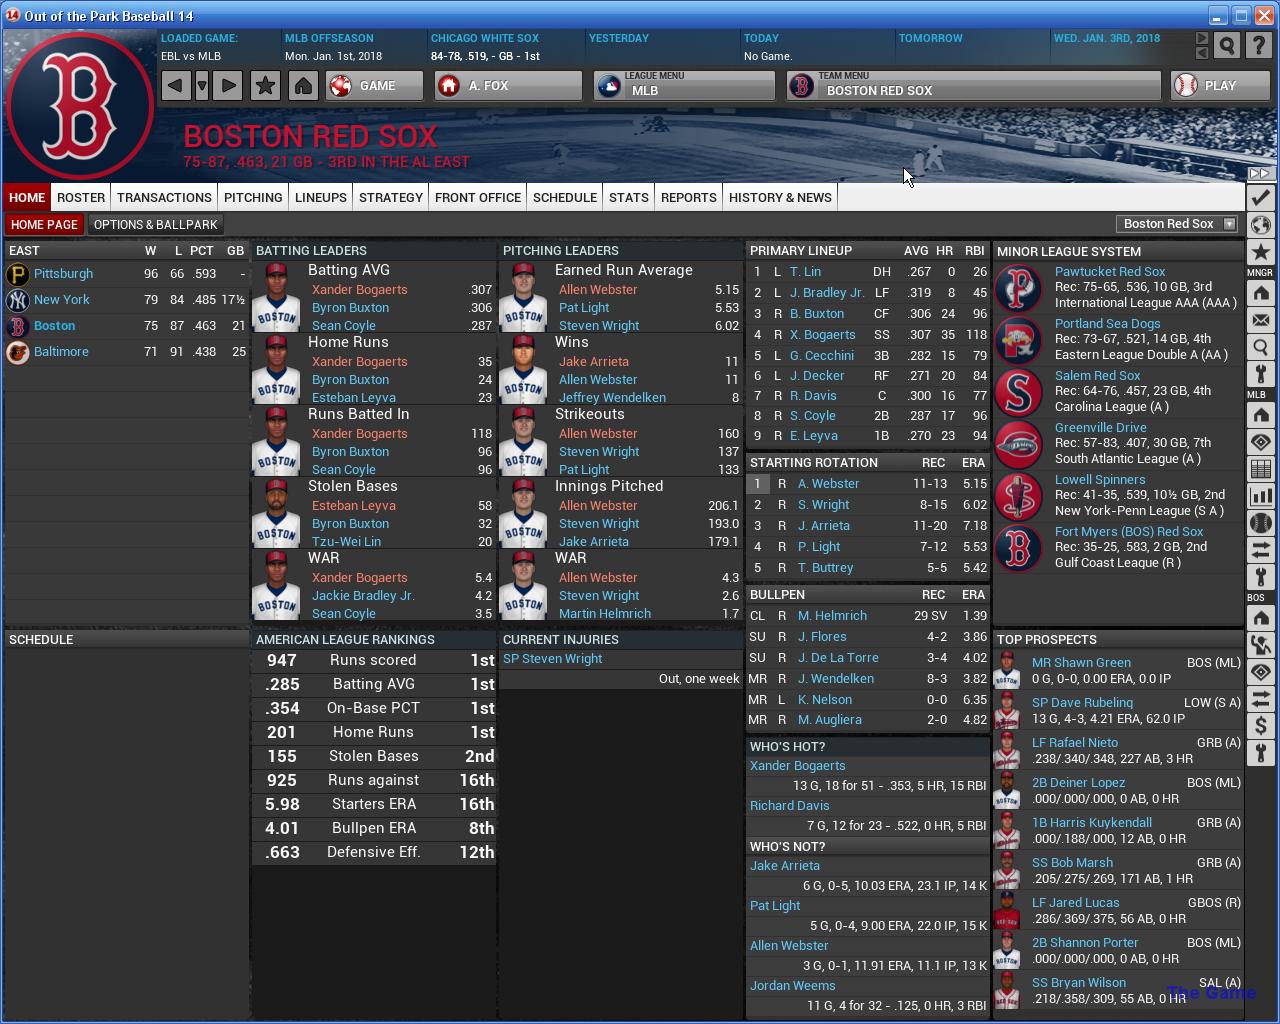Open the League Menu MLB dropdown

684,86
